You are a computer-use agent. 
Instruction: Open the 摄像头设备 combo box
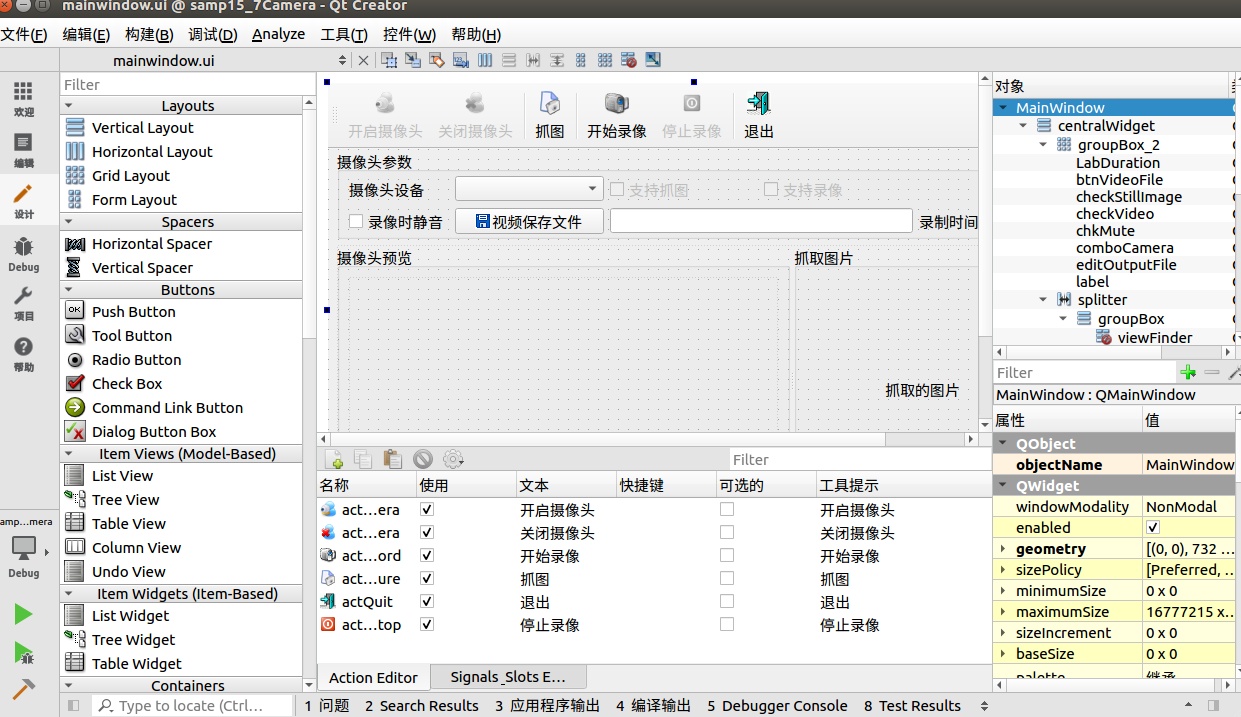(529, 188)
